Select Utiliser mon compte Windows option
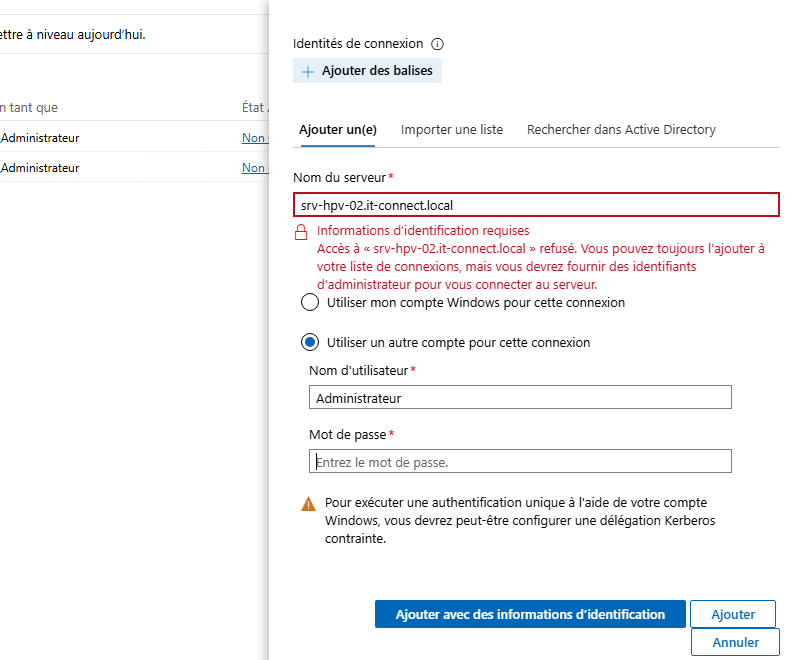The width and height of the screenshot is (800, 660). [310, 302]
